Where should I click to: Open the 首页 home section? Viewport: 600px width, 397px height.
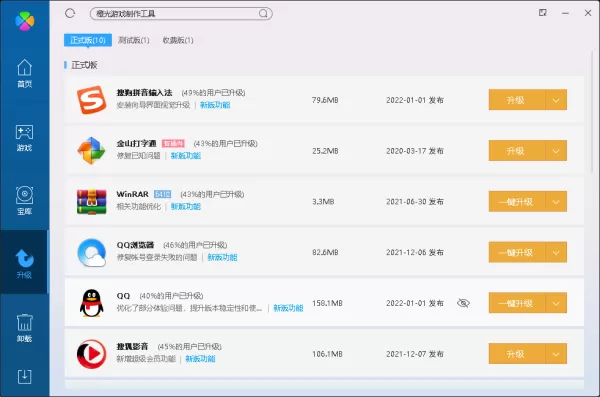point(24,73)
